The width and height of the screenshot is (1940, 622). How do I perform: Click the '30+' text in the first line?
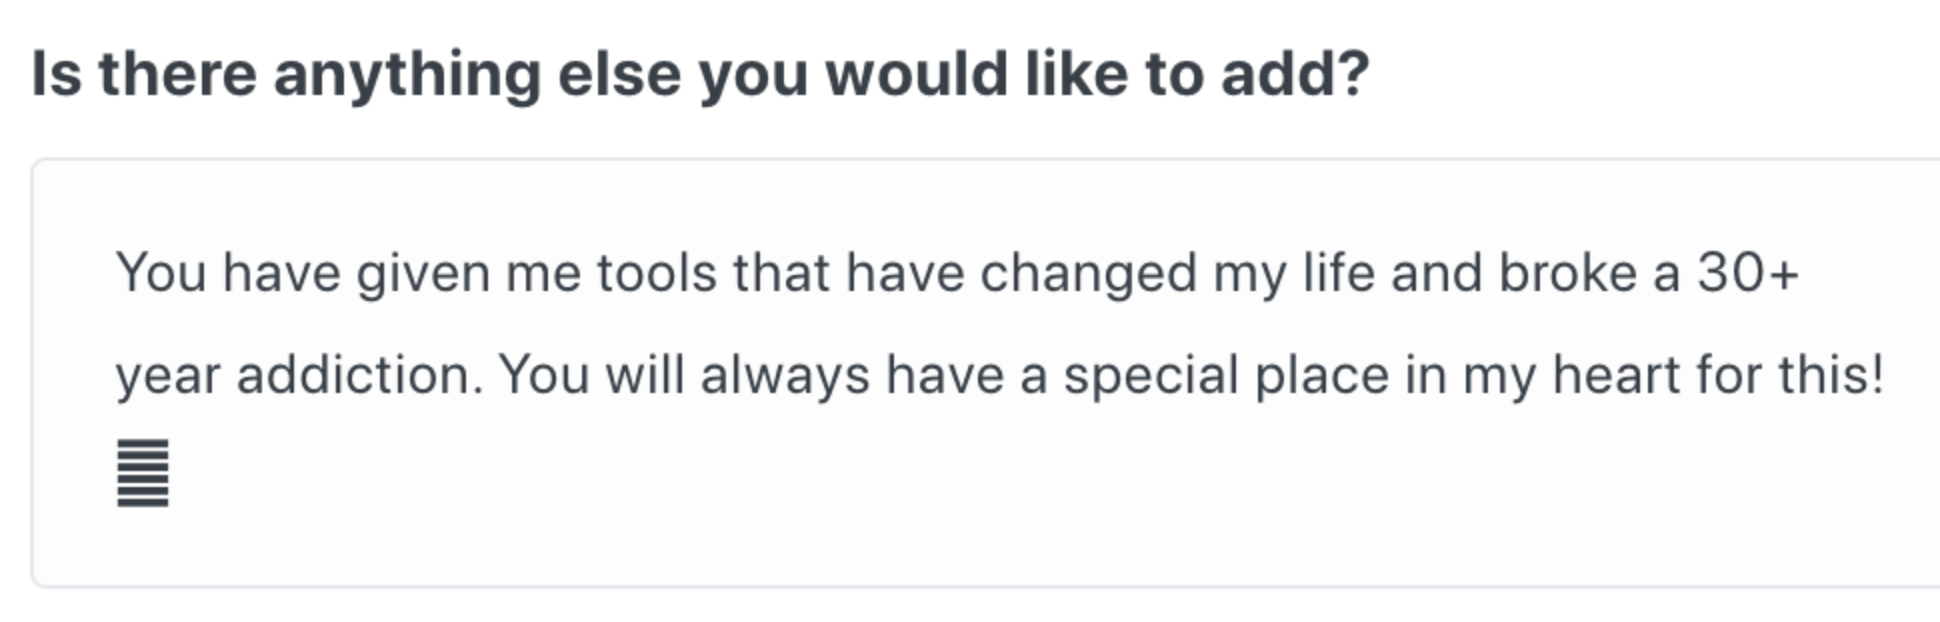coord(1747,273)
